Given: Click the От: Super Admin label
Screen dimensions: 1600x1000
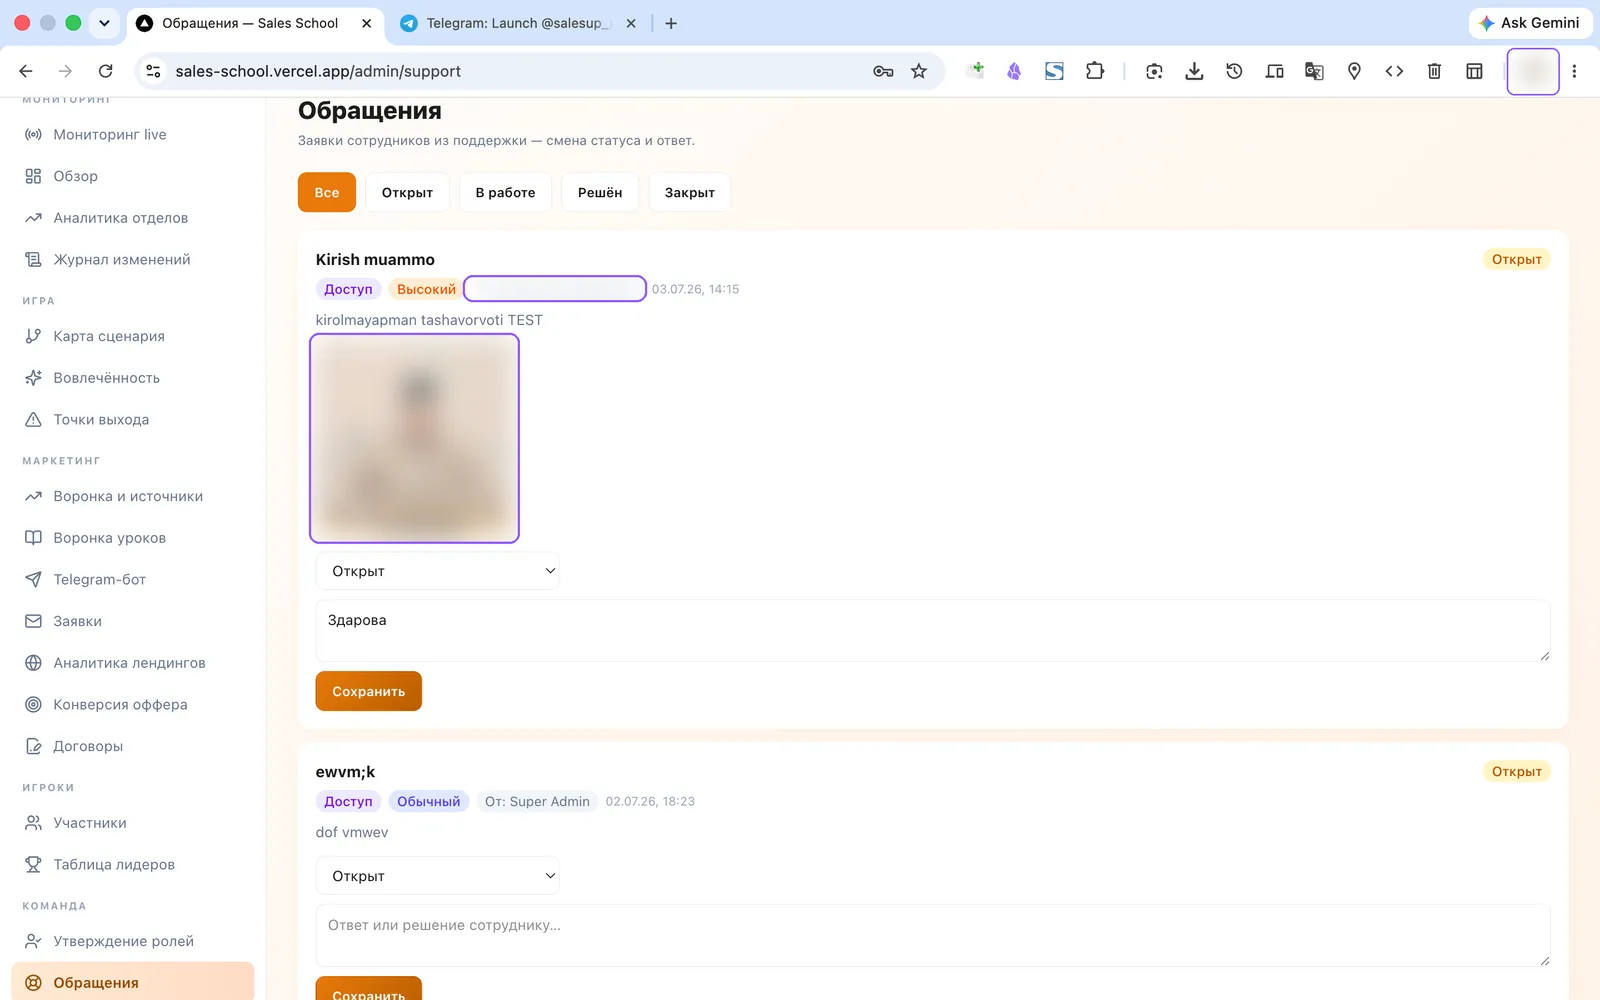Looking at the screenshot, I should [537, 801].
